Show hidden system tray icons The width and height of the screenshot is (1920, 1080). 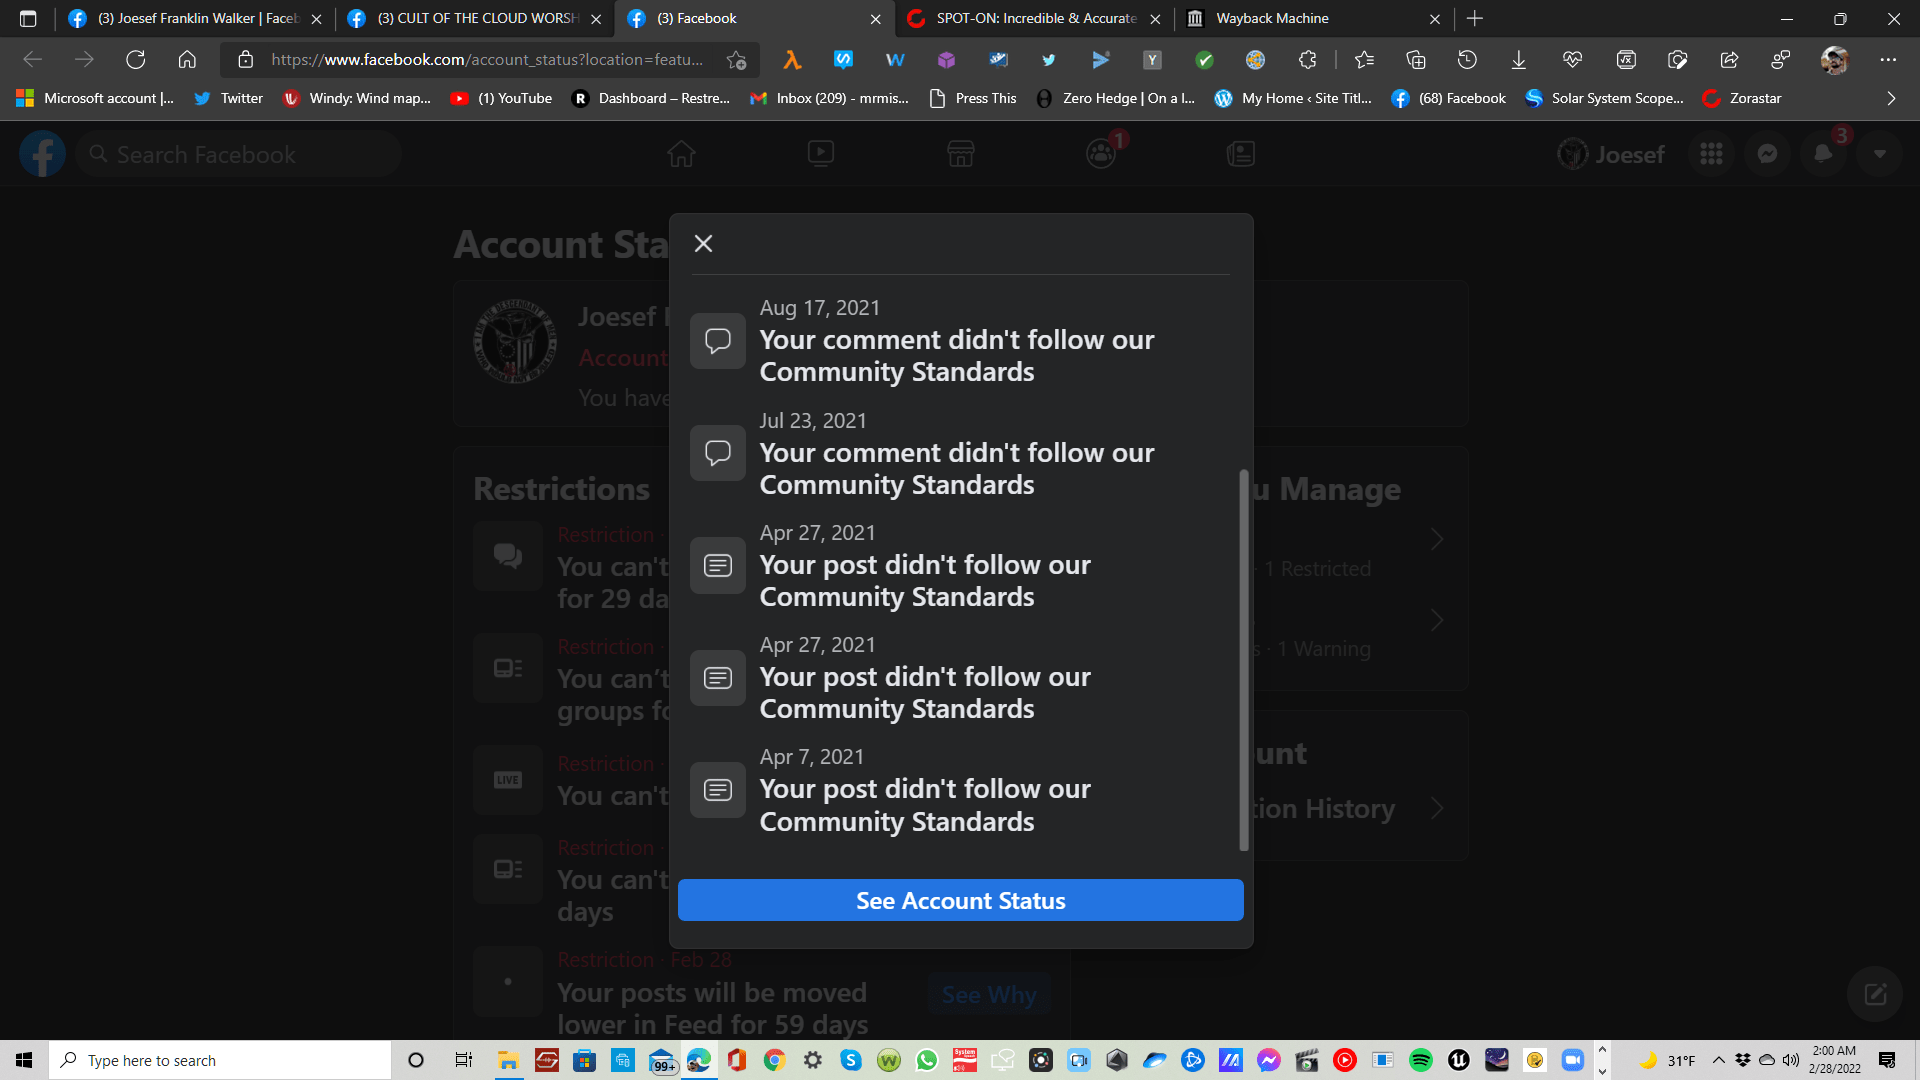coord(1718,1060)
